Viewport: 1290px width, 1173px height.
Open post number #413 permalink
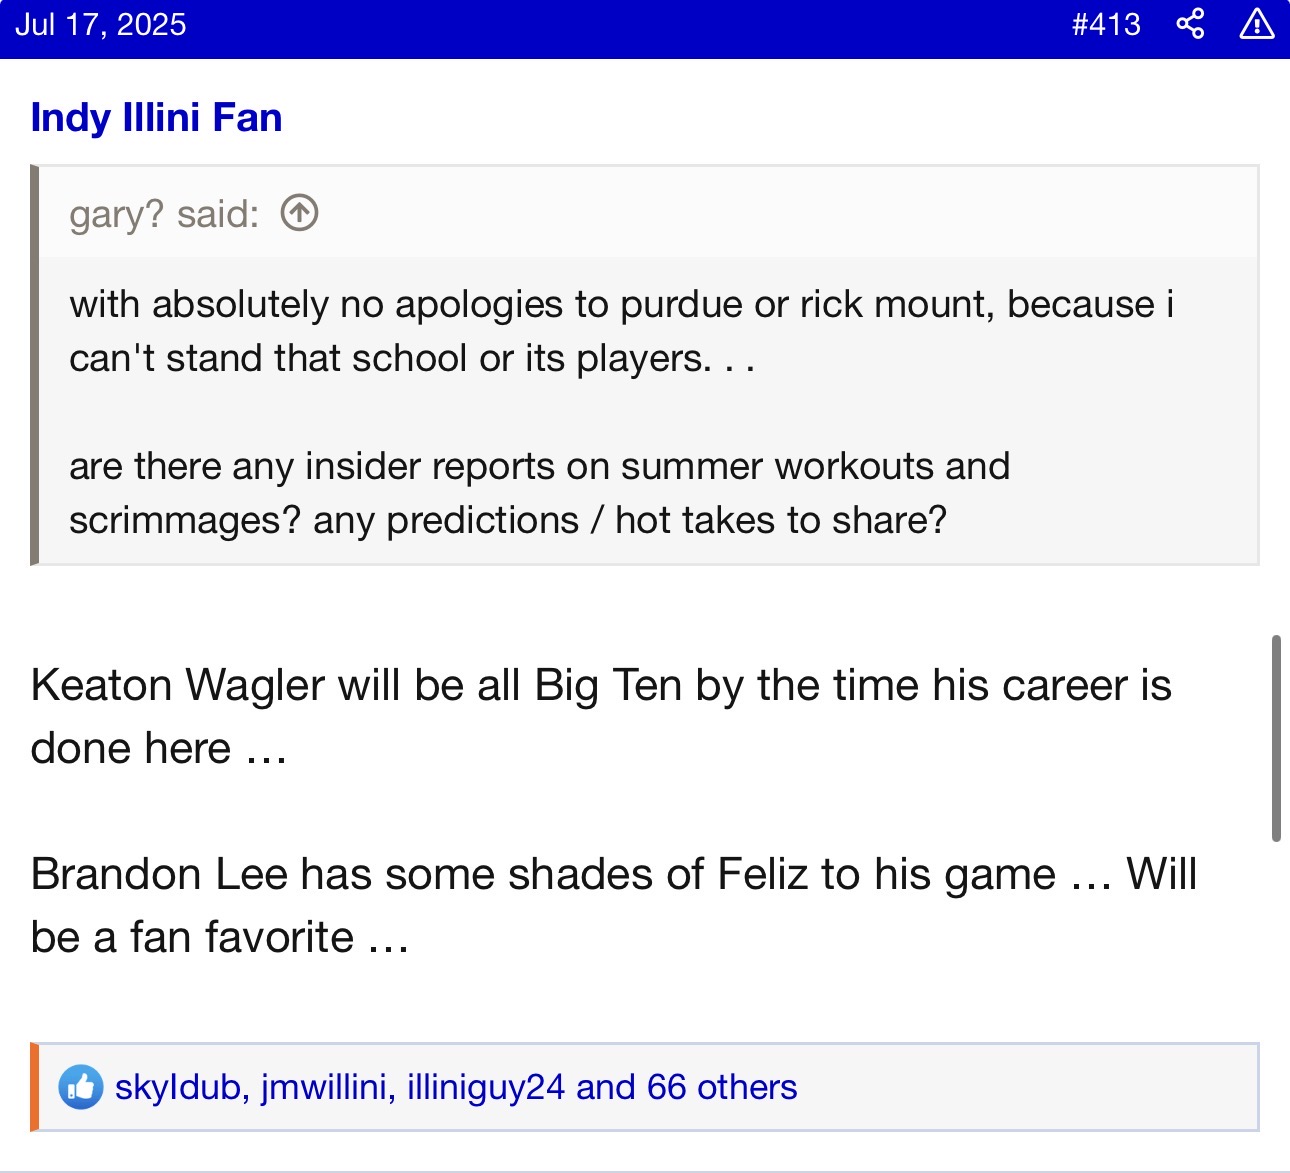1106,24
